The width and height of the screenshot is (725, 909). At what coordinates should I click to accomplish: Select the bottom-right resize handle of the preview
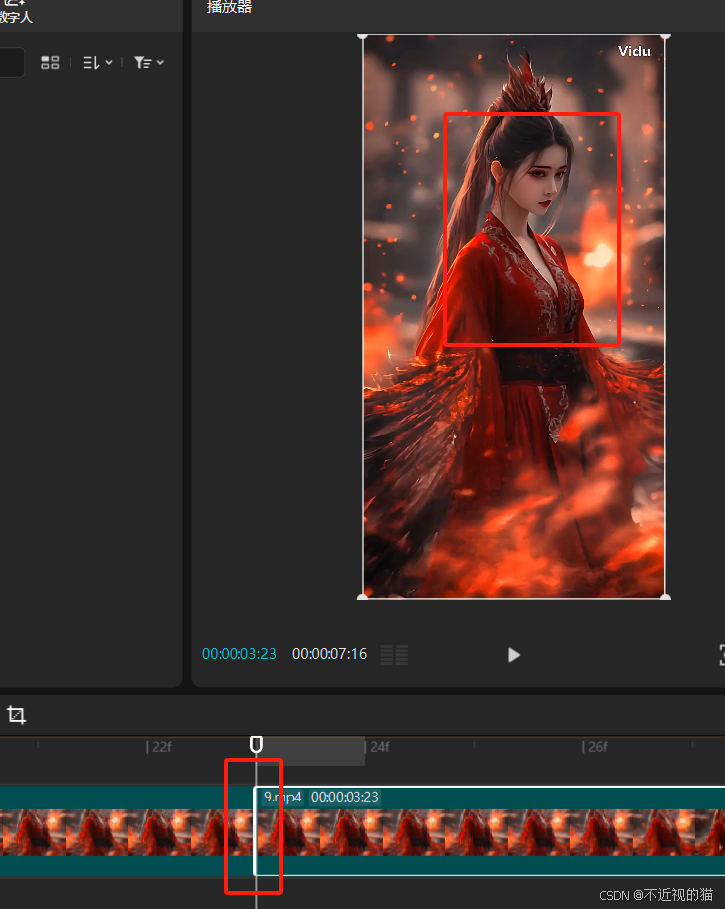(x=665, y=597)
